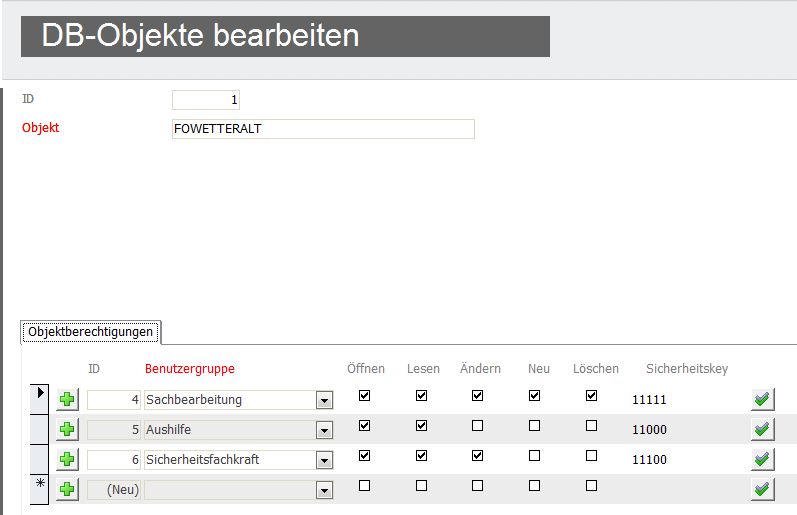Image resolution: width=797 pixels, height=515 pixels.
Task: Click green checkmark icon in new record row
Action: point(762,490)
